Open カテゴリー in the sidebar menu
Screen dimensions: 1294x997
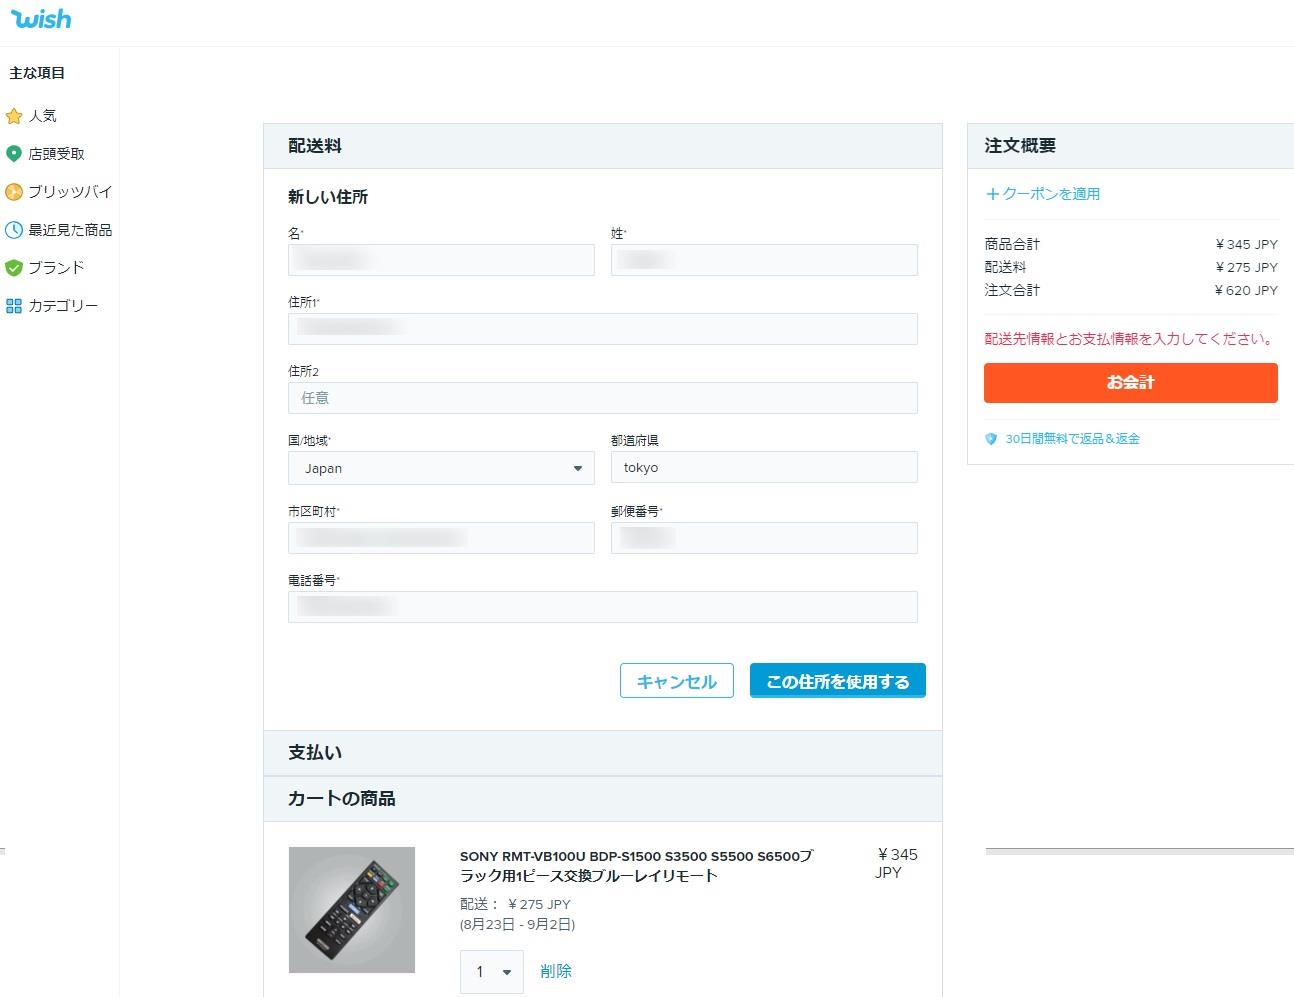click(63, 306)
